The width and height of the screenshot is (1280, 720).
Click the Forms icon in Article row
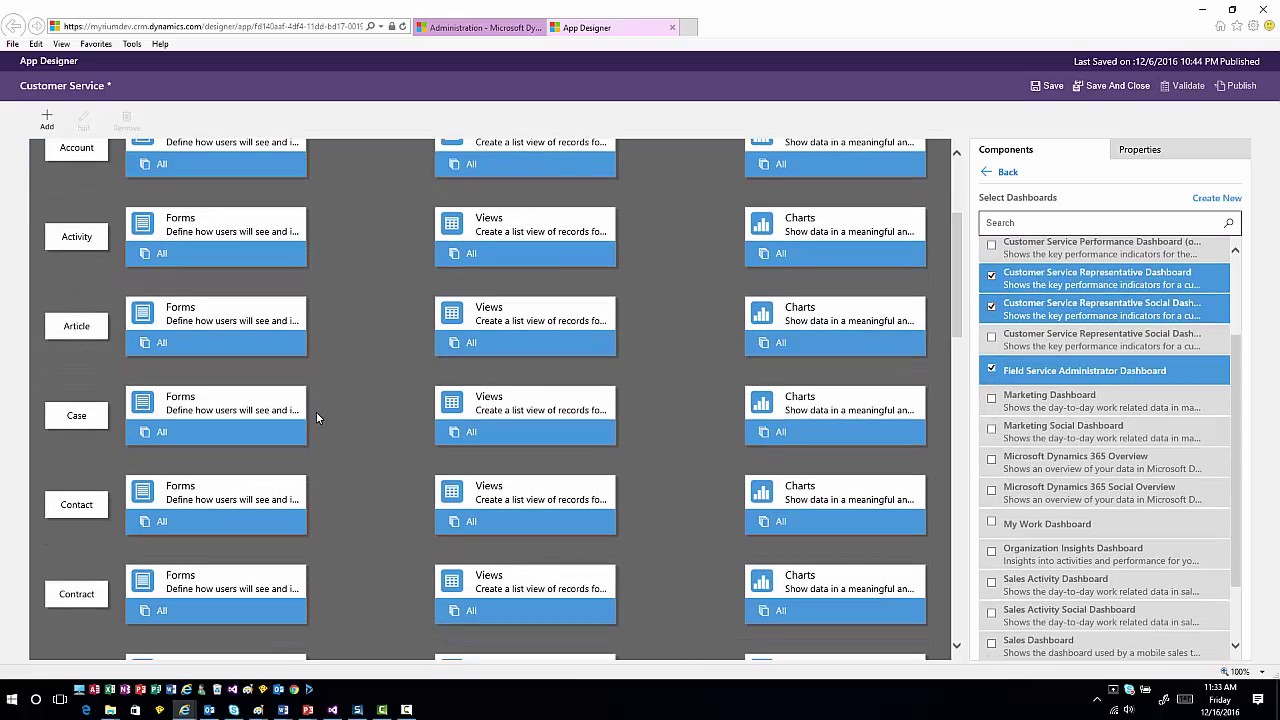point(143,314)
